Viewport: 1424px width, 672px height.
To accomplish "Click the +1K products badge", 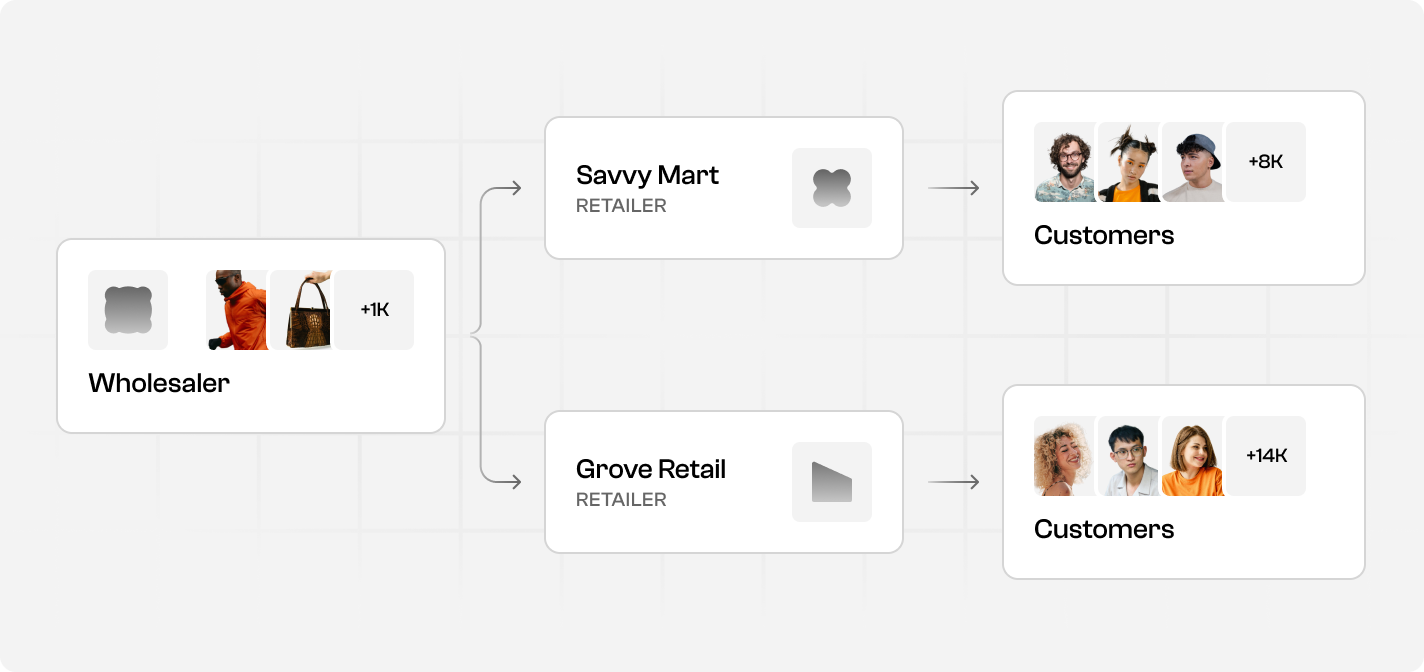I will point(374,310).
